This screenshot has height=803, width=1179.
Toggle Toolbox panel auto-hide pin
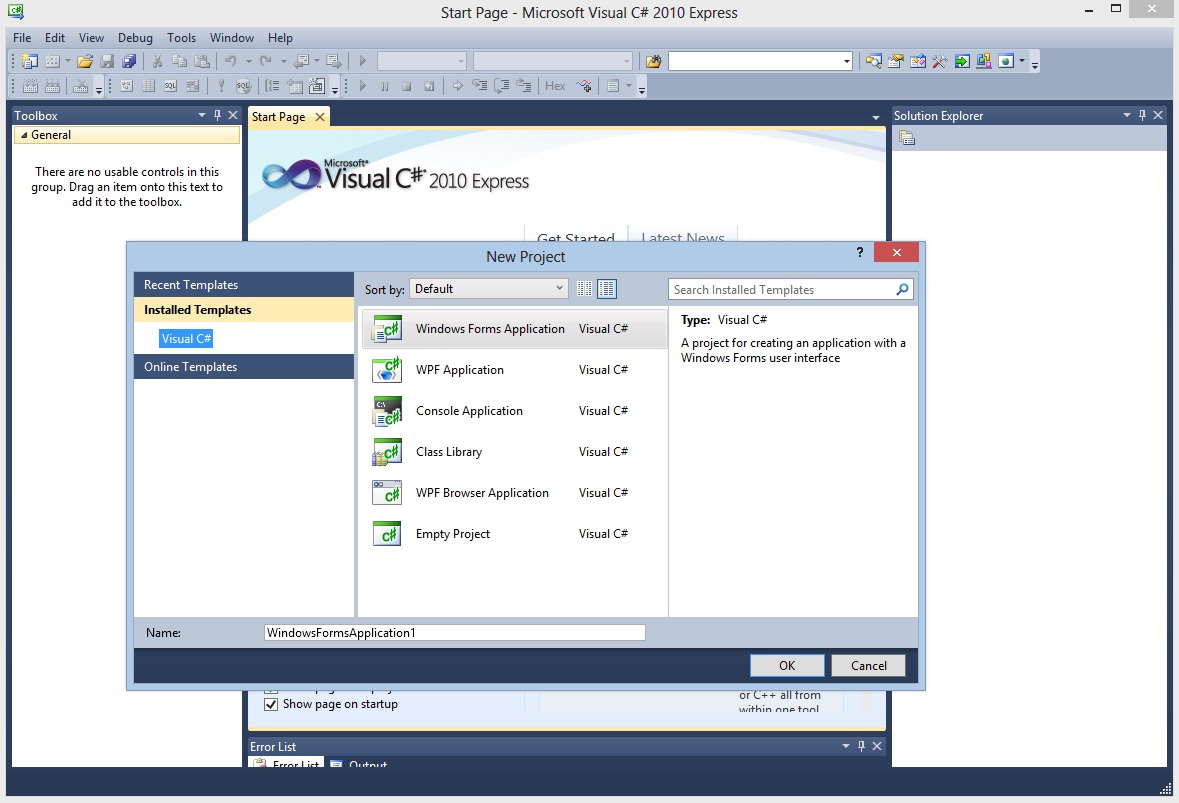(217, 115)
